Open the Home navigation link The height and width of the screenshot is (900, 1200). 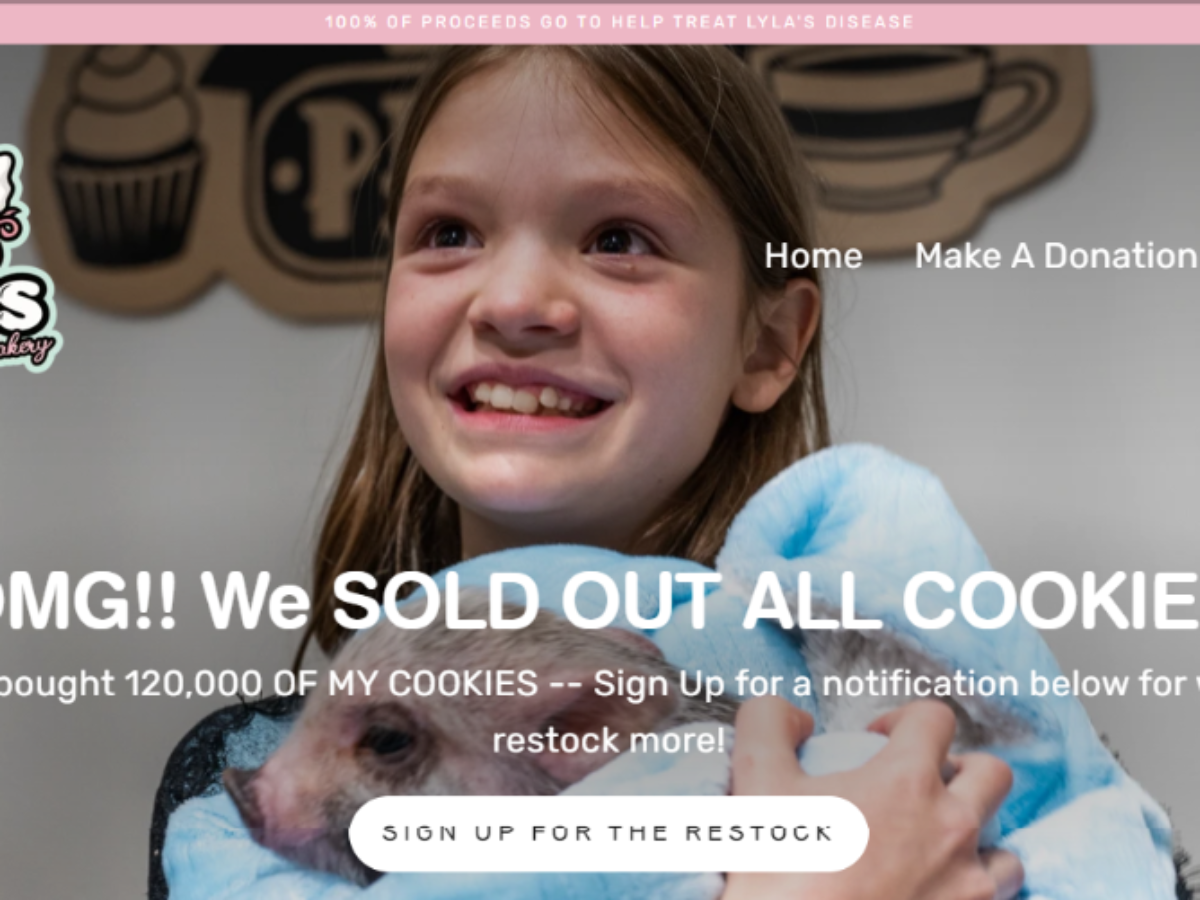click(x=813, y=256)
